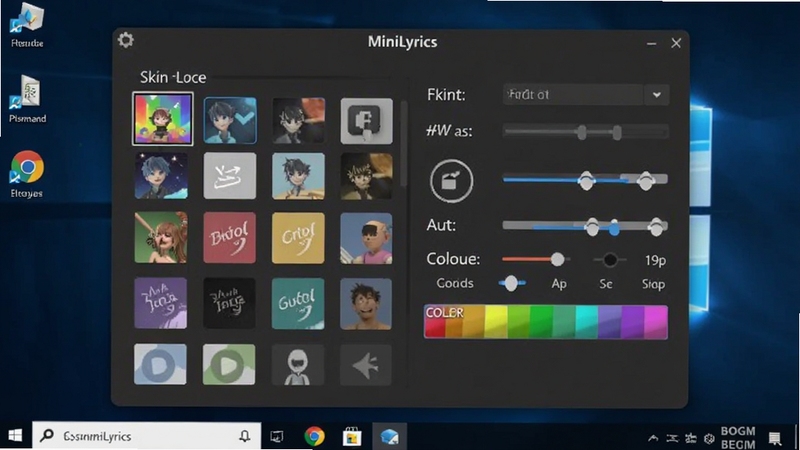The width and height of the screenshot is (800, 450).
Task: Select the Ap option
Action: coord(559,284)
